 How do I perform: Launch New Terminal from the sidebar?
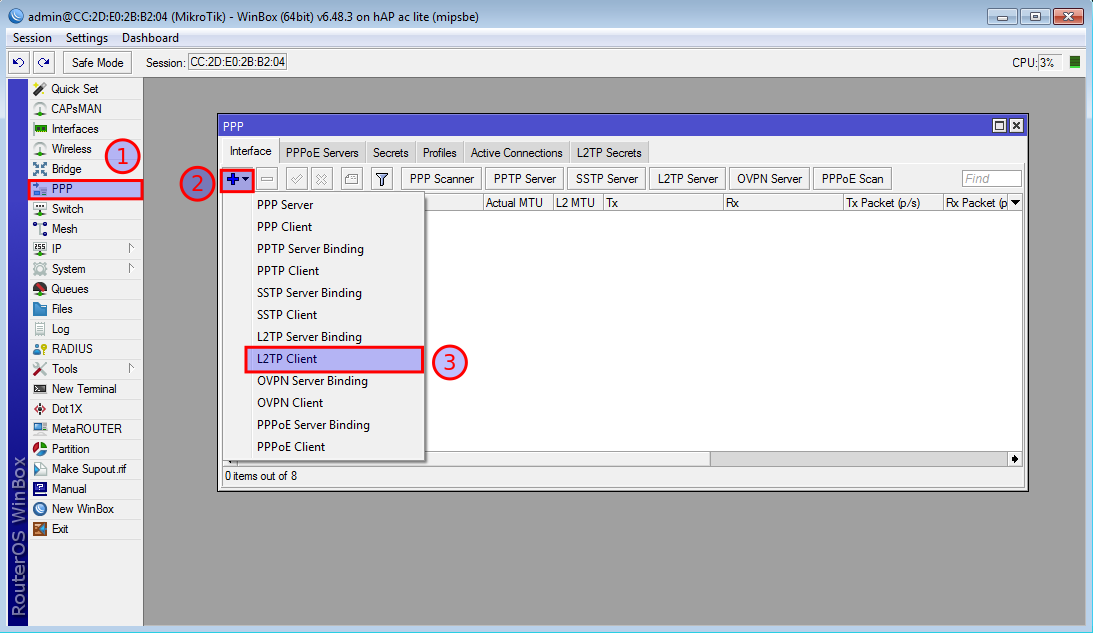tap(86, 389)
